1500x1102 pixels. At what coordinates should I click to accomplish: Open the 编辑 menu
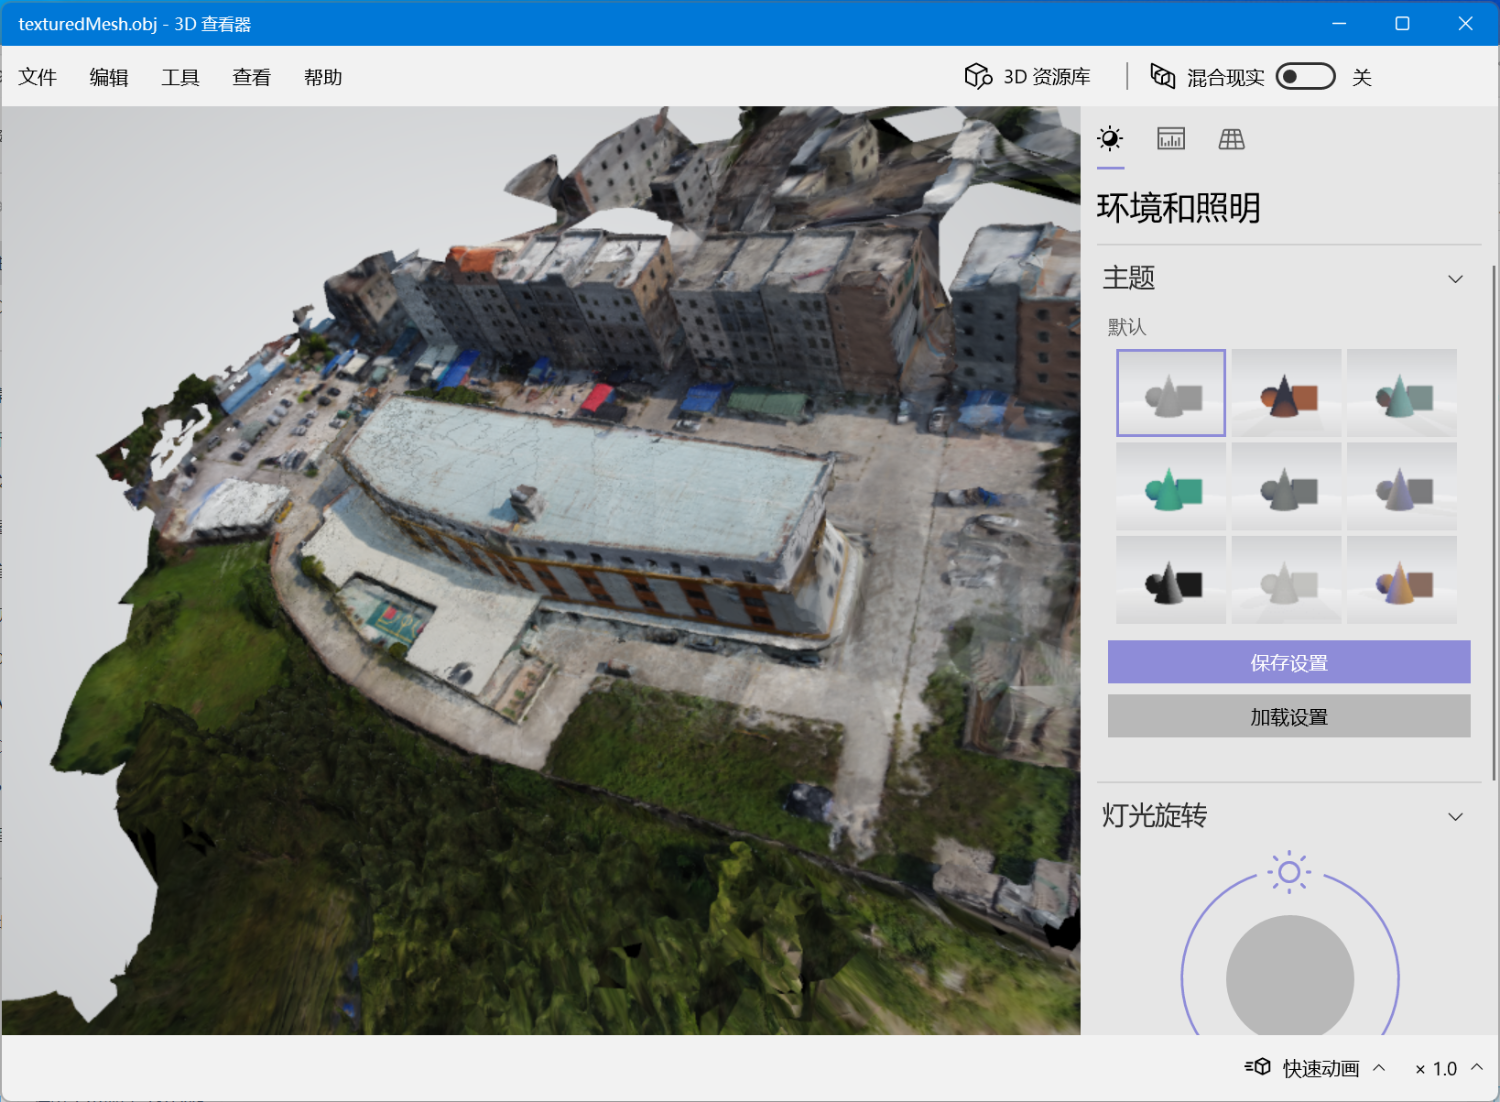[109, 77]
